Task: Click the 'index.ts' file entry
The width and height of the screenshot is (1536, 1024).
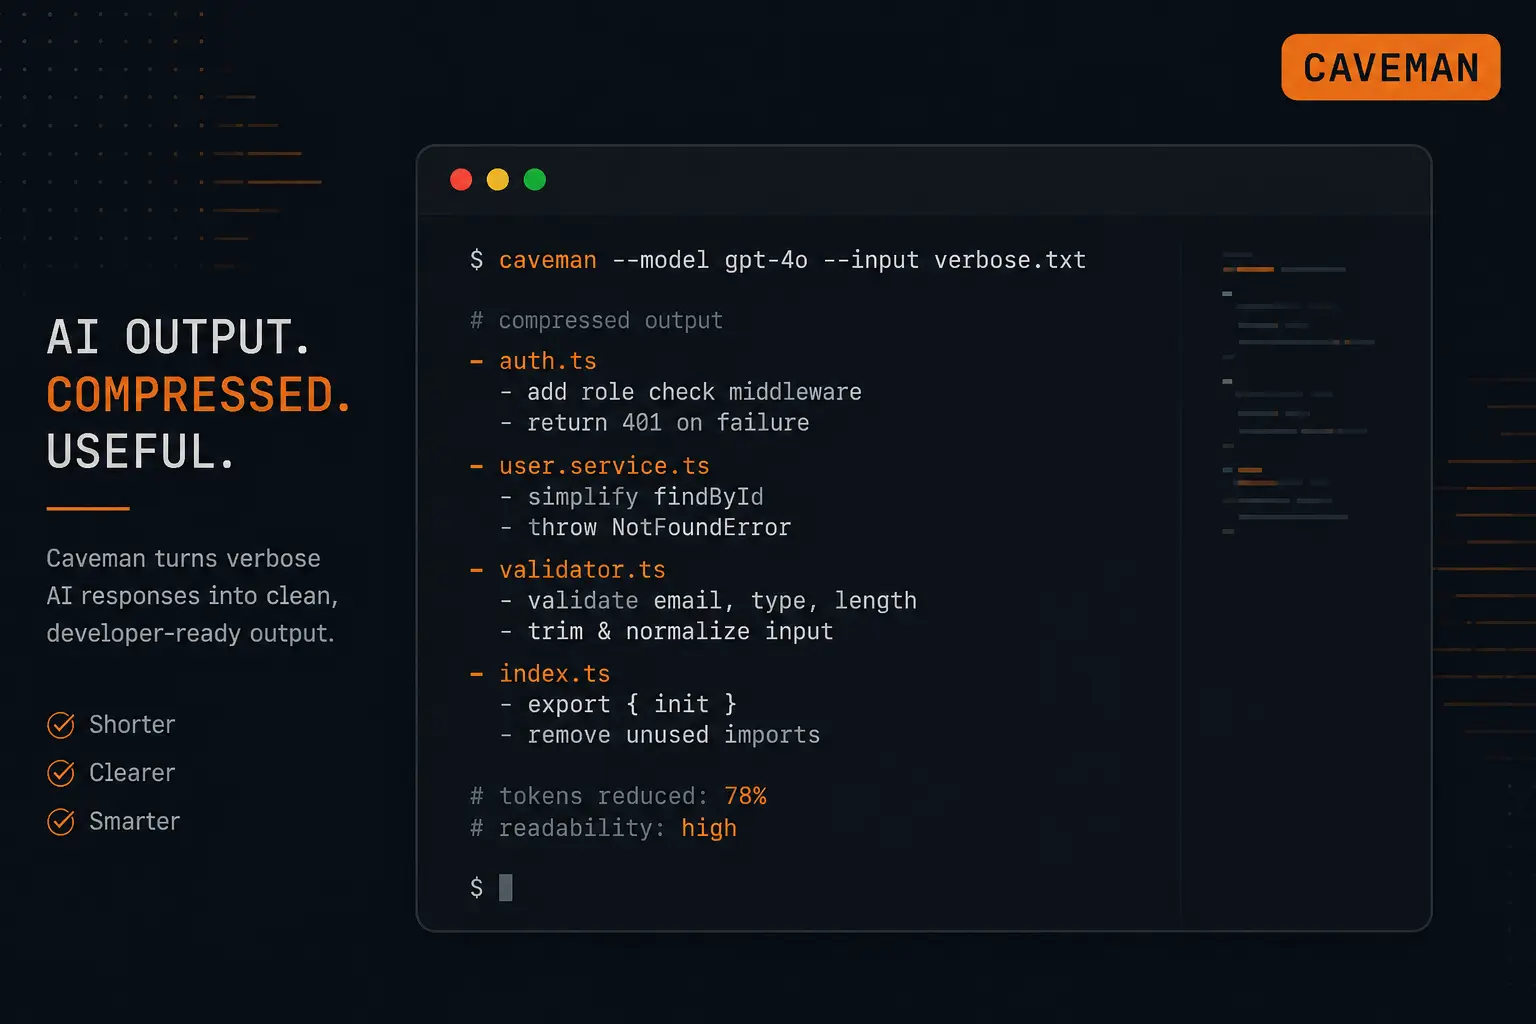Action: click(555, 673)
